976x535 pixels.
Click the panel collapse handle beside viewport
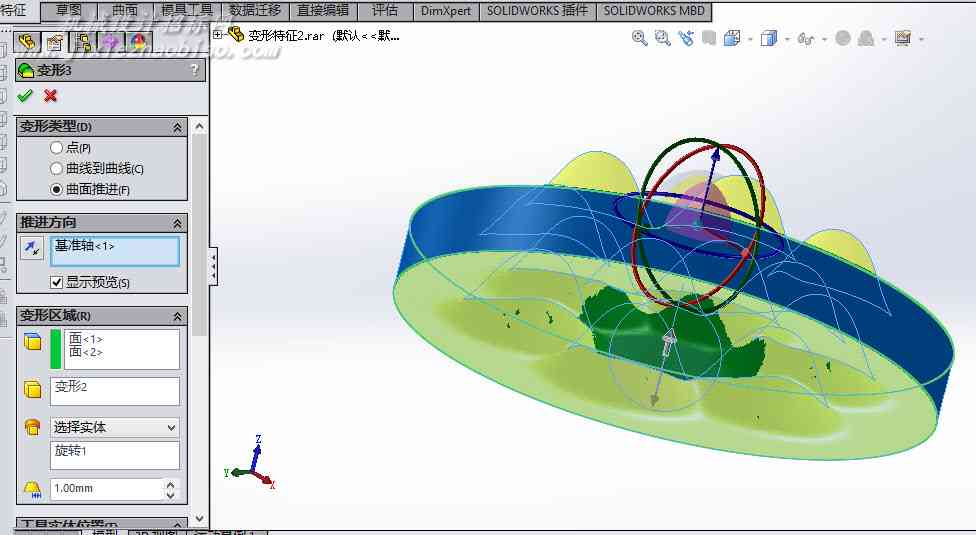click(214, 266)
